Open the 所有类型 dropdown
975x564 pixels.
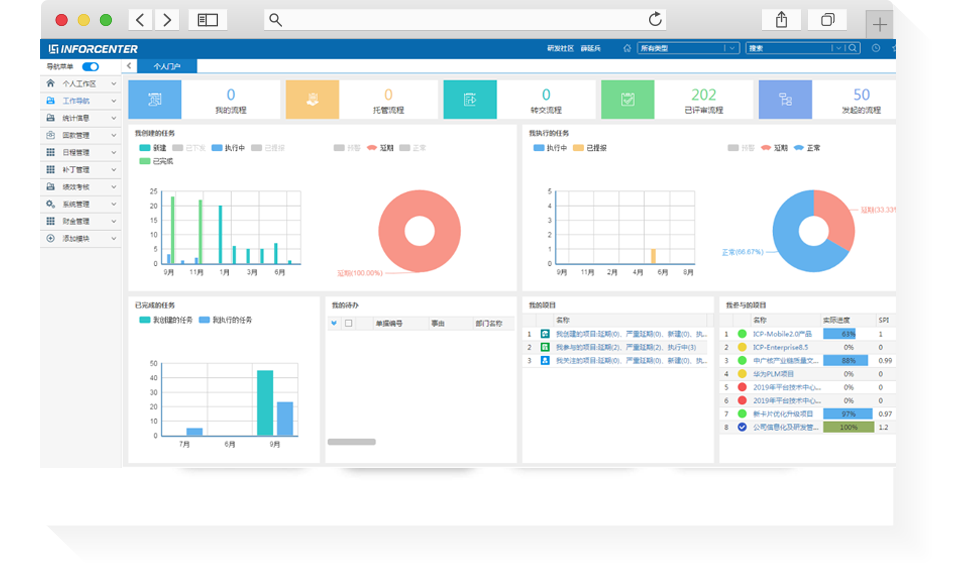click(688, 48)
